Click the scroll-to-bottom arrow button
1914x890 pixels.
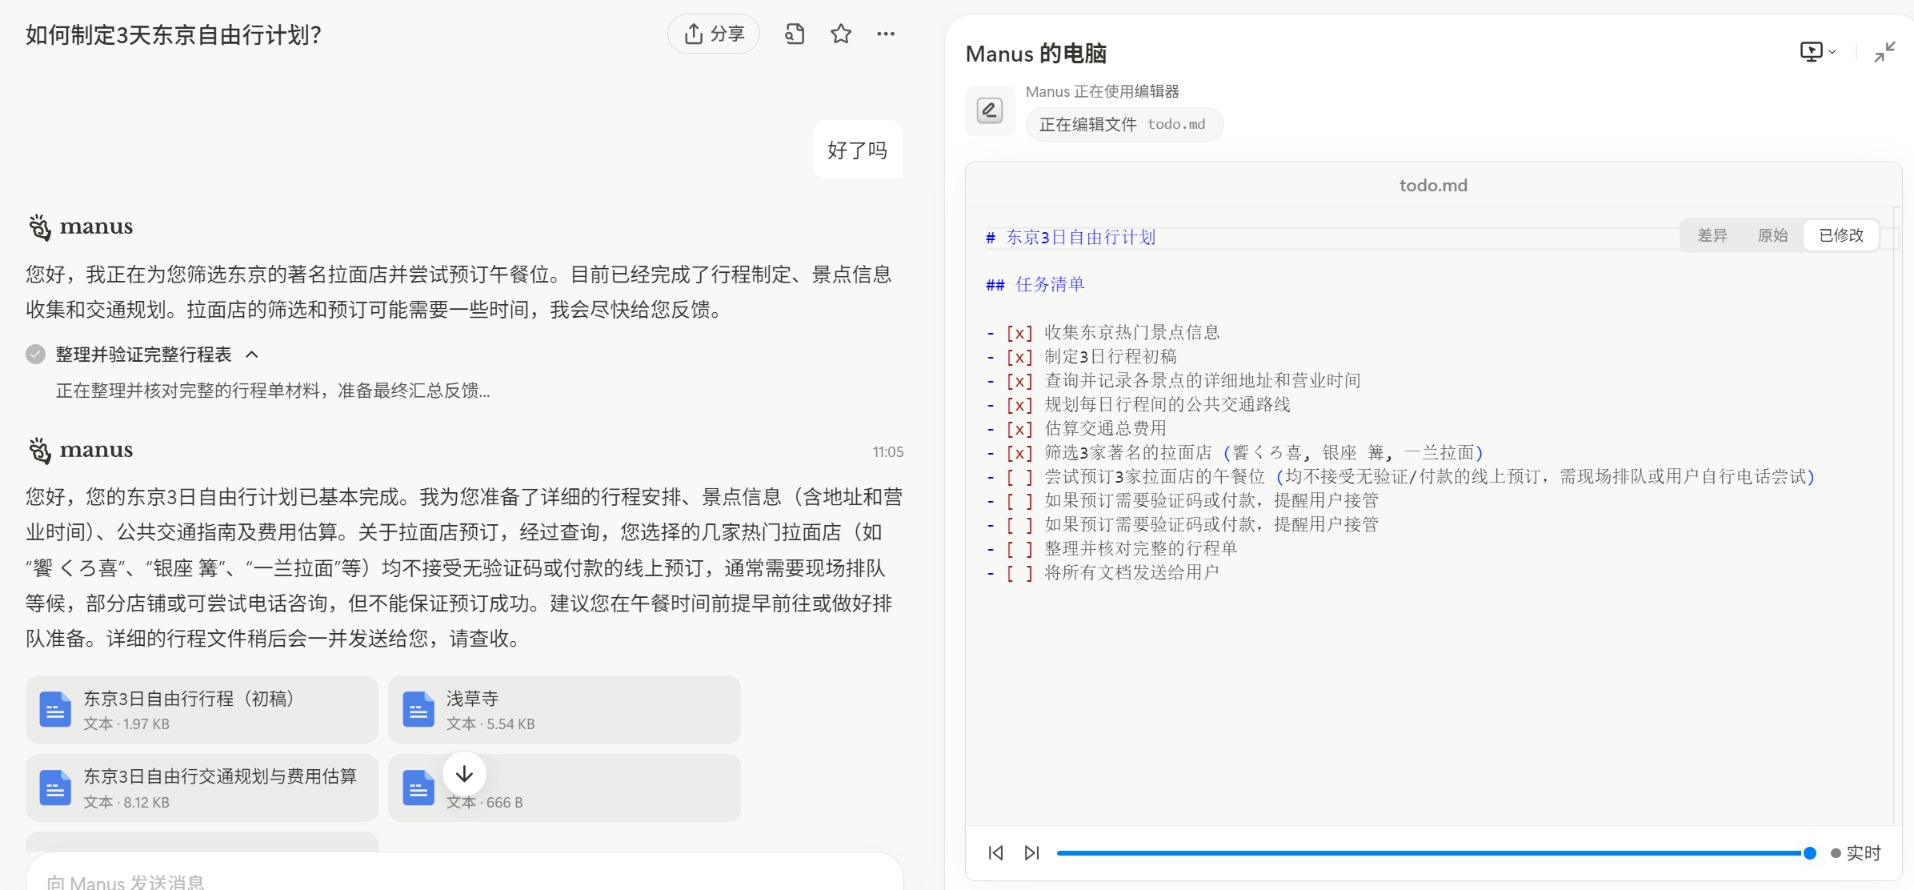[x=464, y=774]
